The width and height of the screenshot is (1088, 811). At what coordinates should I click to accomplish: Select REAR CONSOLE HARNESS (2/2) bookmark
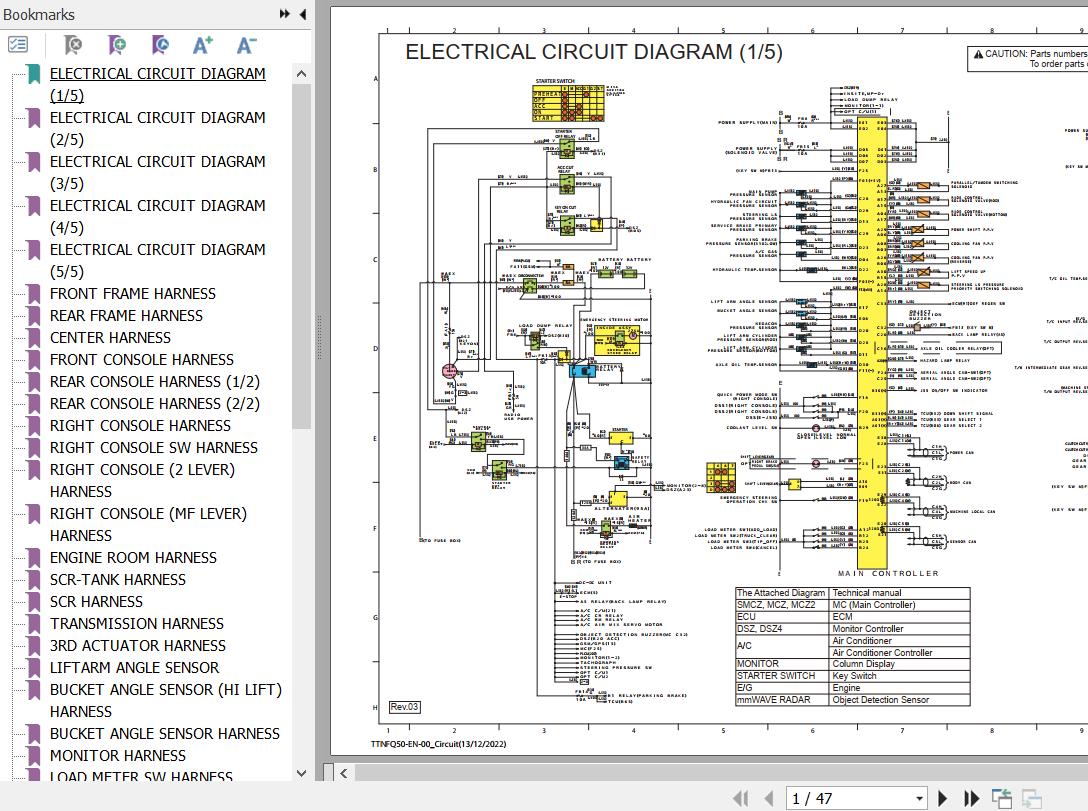point(155,404)
